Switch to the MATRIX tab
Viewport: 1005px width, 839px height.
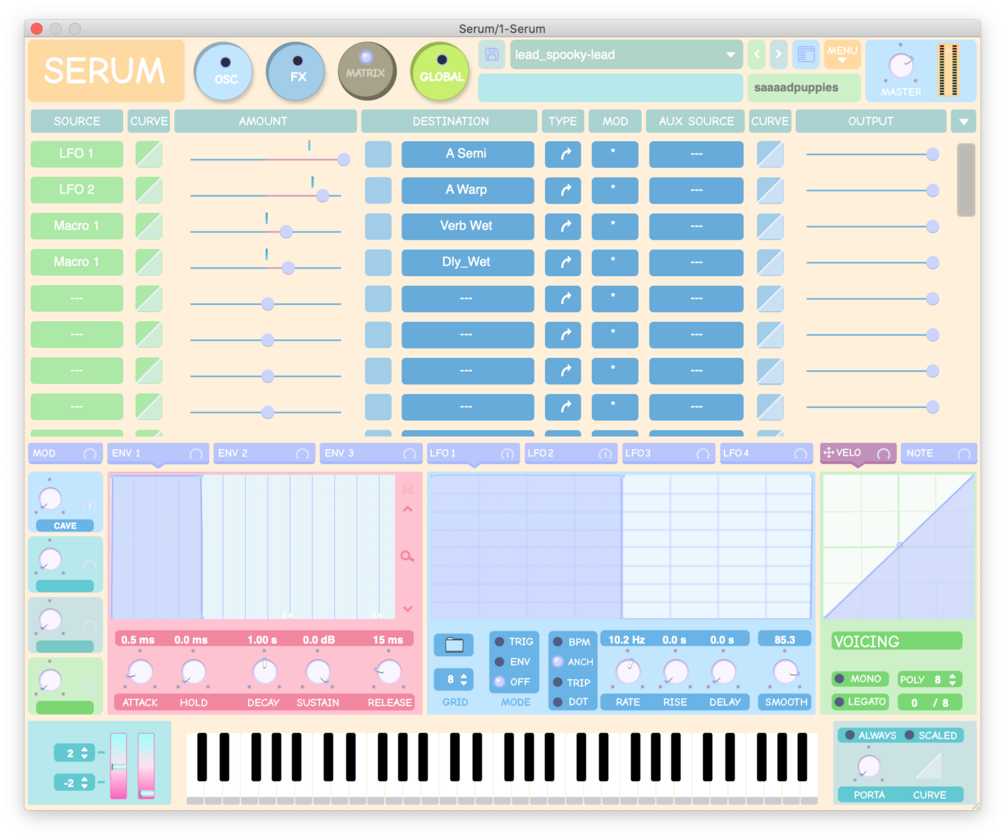[367, 72]
